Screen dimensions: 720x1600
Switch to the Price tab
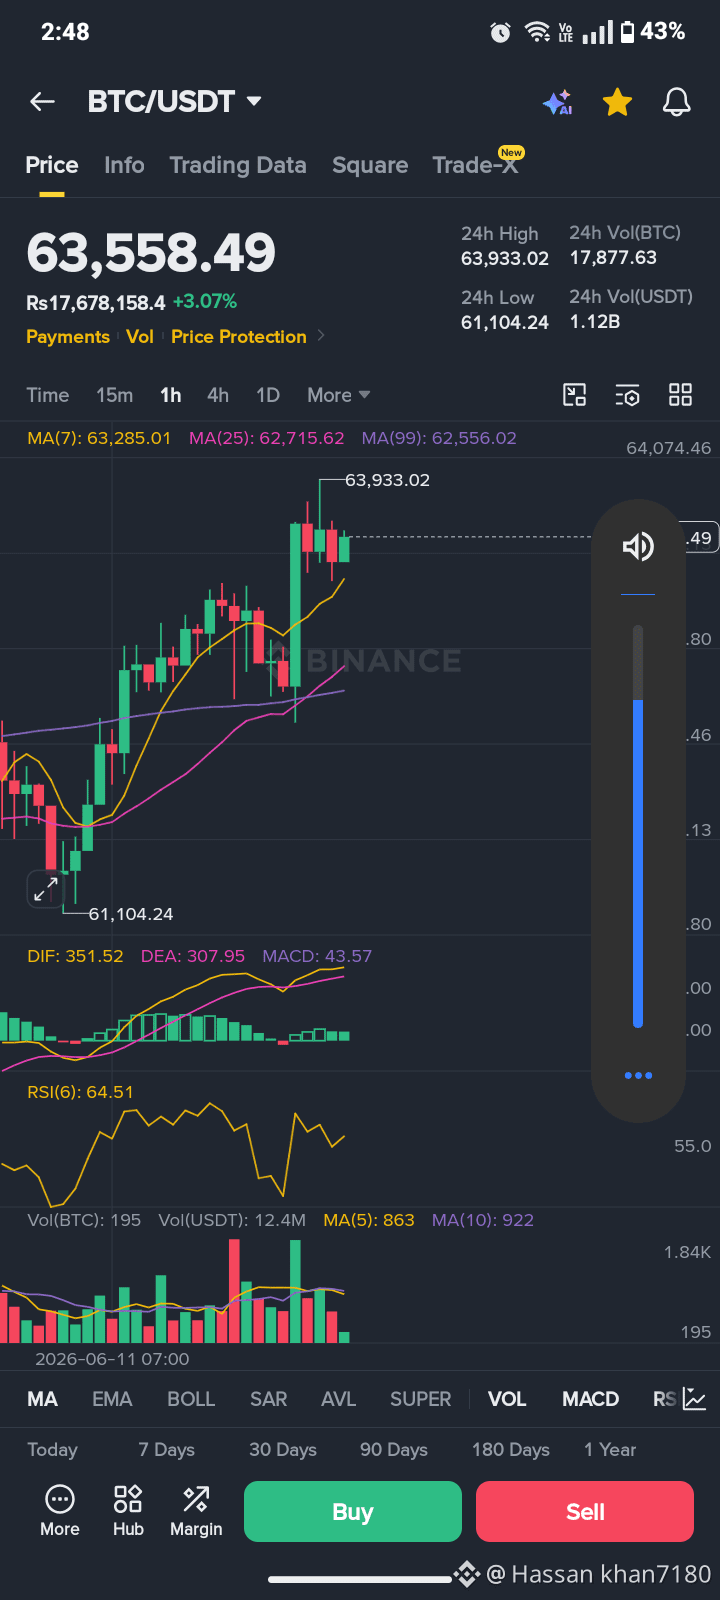point(52,165)
